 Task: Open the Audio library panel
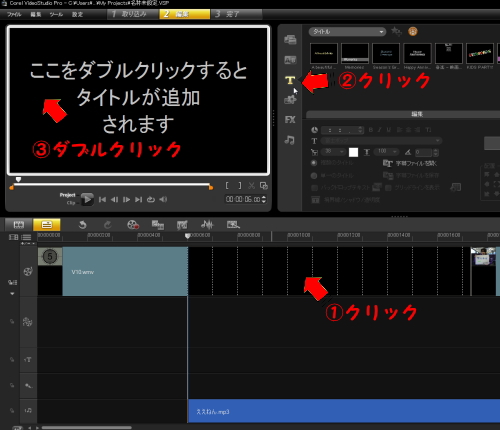(x=289, y=140)
